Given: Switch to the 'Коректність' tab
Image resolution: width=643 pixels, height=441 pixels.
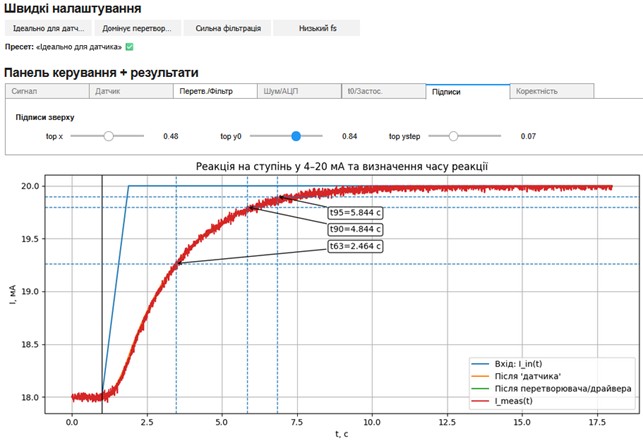Looking at the screenshot, I should pyautogui.click(x=551, y=91).
